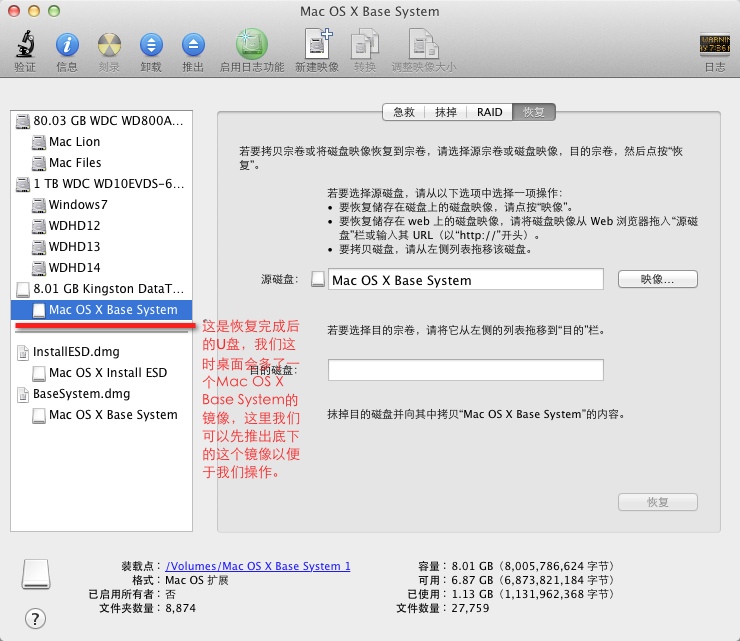Select the WDHD12 volume
The image size is (740, 641).
coord(101,226)
